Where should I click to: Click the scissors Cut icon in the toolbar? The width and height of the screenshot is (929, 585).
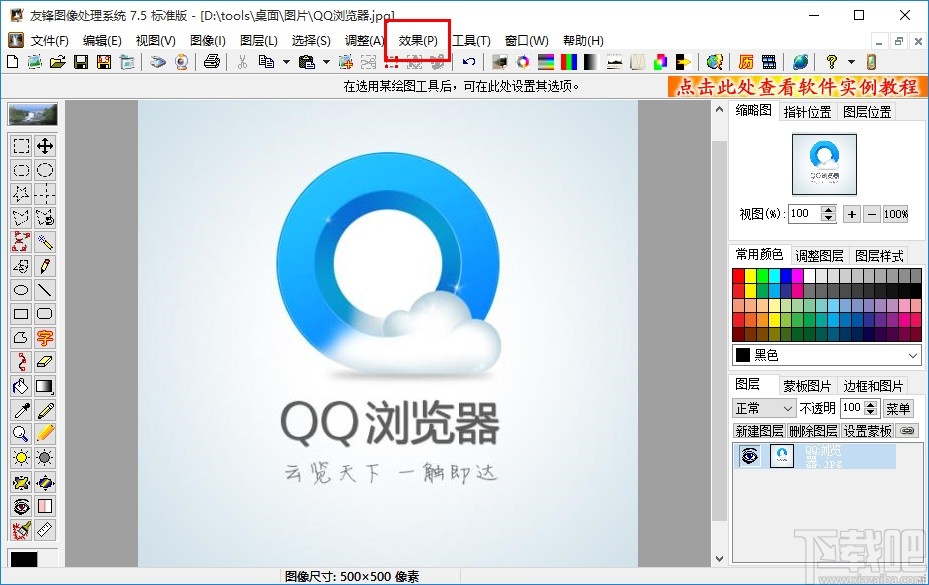coord(243,62)
